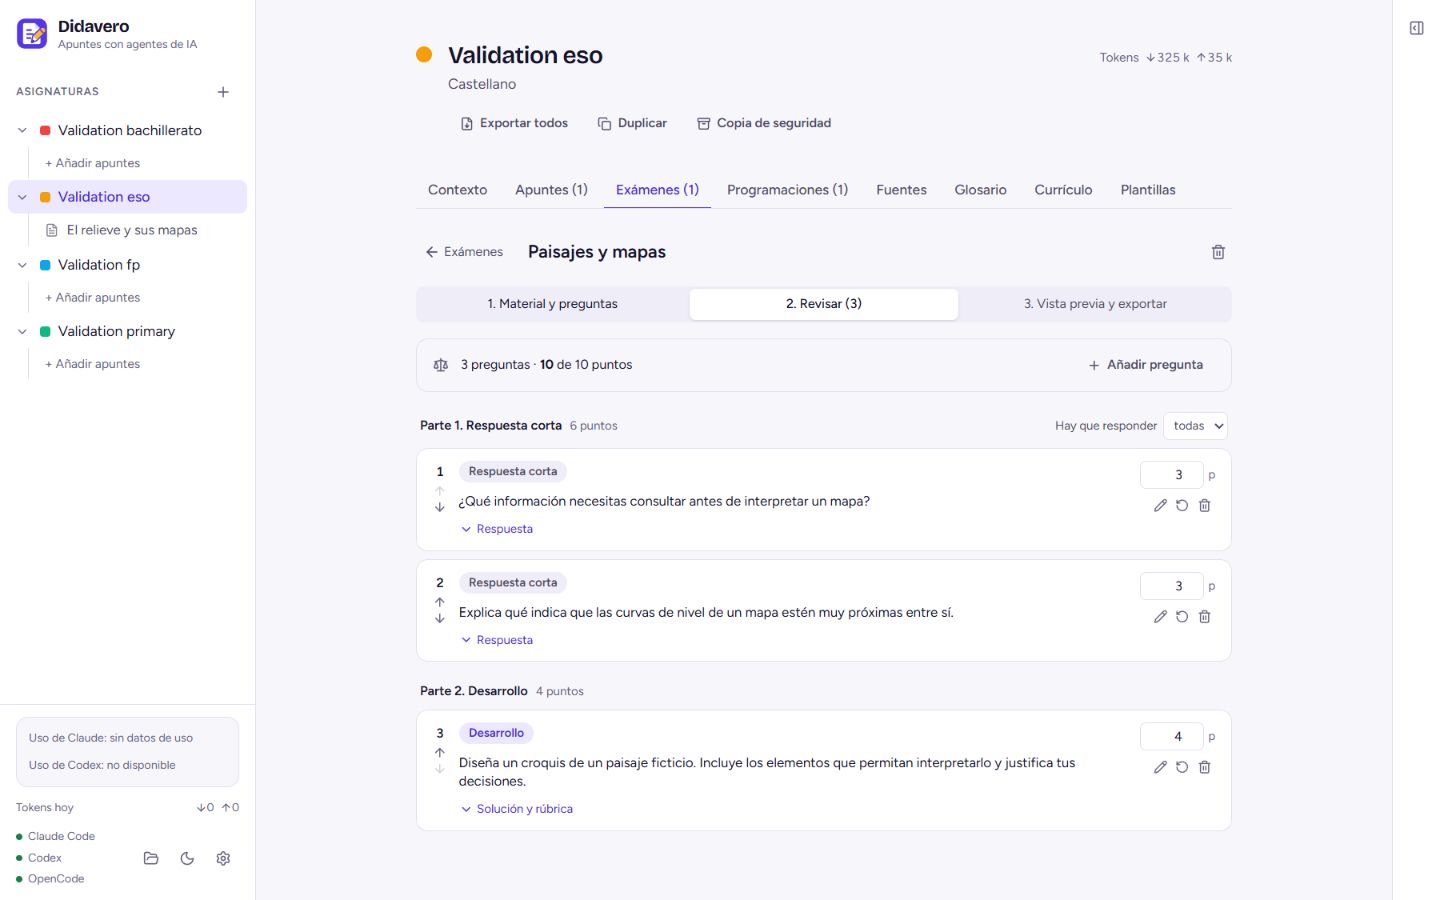Switch to the Contexto tab

(457, 190)
